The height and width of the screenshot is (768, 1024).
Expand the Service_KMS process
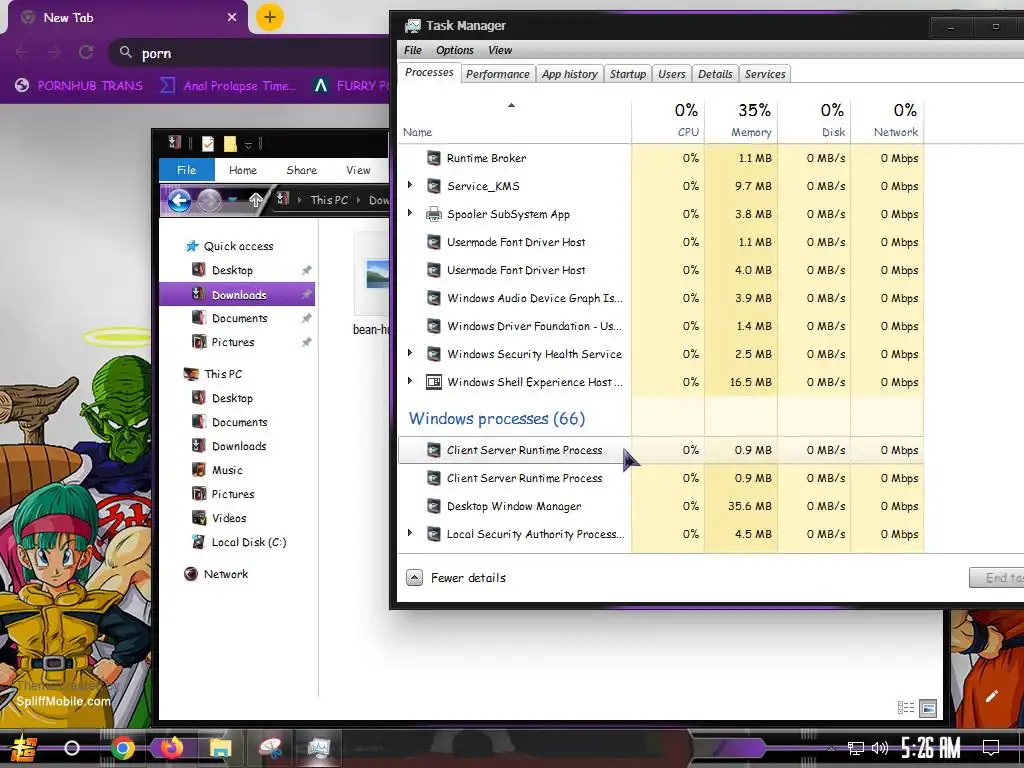point(409,185)
